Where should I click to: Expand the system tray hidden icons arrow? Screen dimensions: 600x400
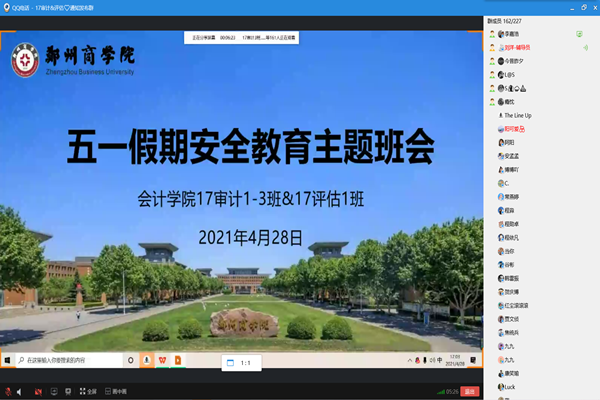click(x=409, y=360)
